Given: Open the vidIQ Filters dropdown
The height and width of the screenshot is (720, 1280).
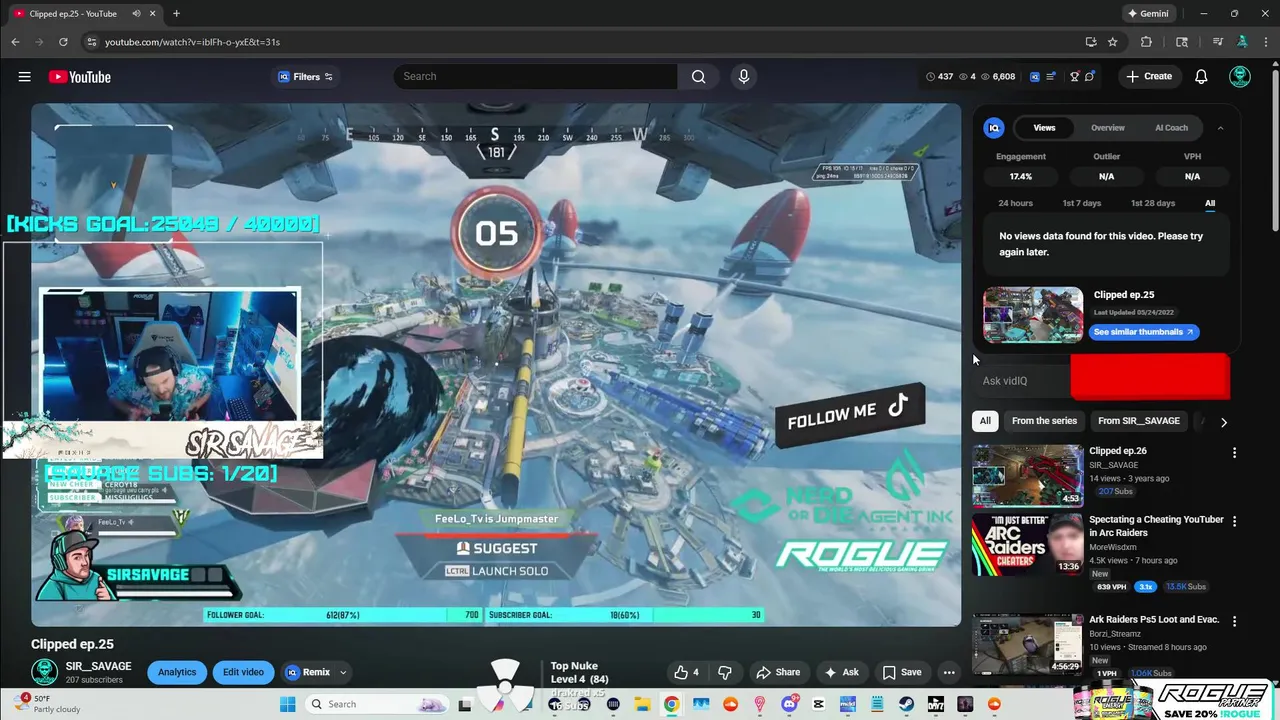Looking at the screenshot, I should tap(305, 77).
